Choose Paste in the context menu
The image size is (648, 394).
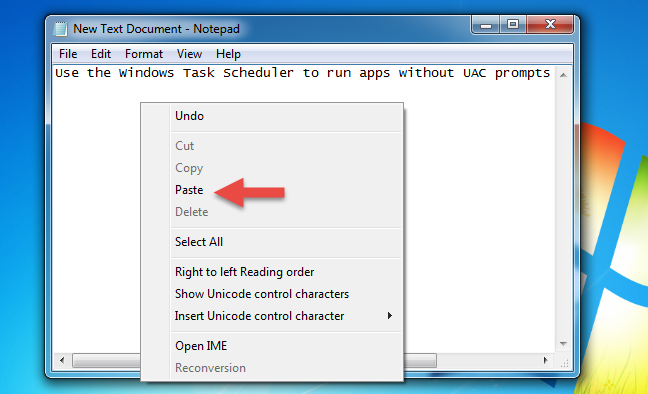(x=272, y=190)
